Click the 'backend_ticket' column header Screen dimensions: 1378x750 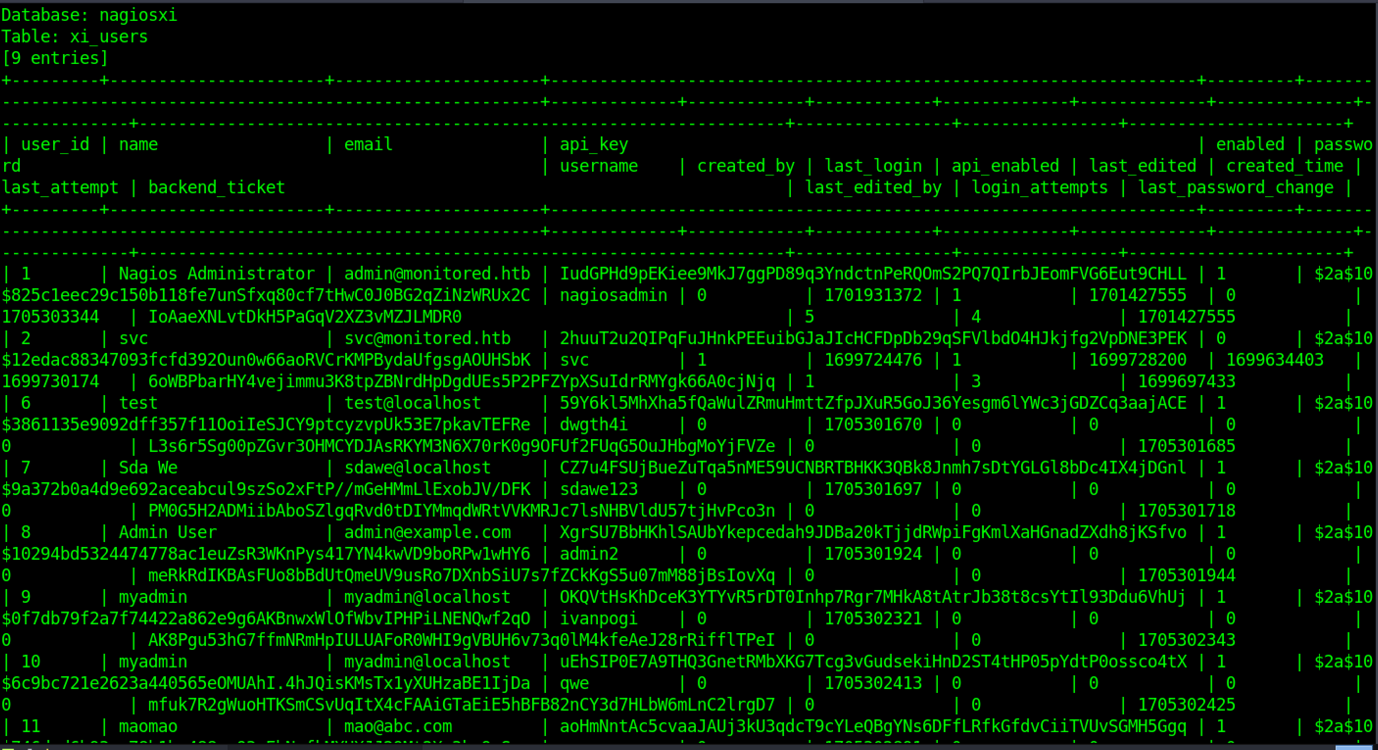click(x=216, y=188)
